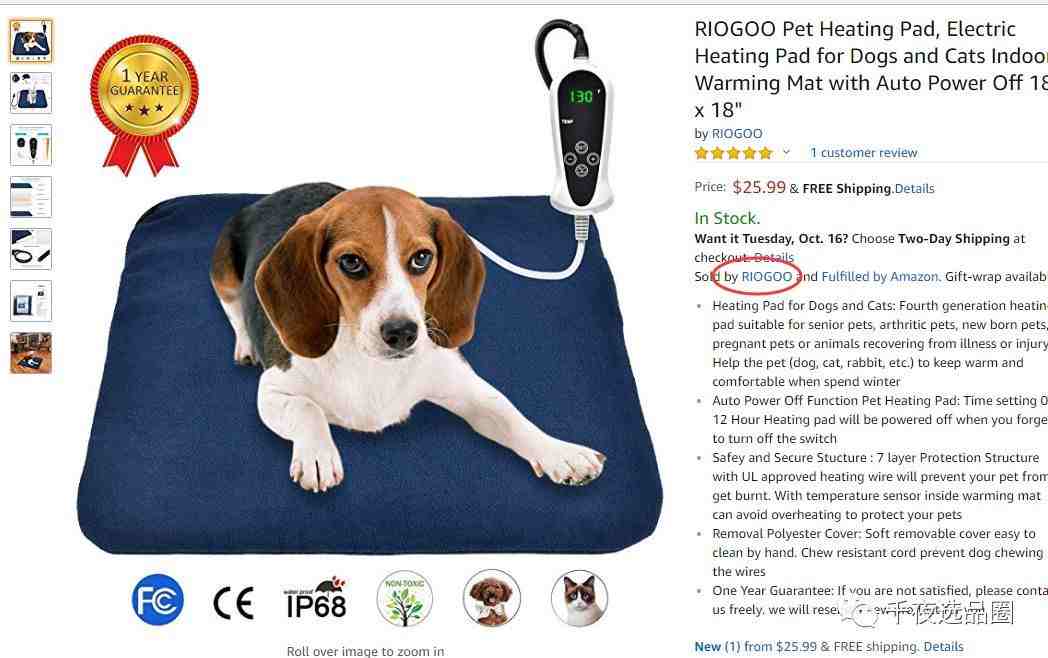The height and width of the screenshot is (658, 1048).
Task: Open the Fulfilled by Amazon link
Action: click(880, 277)
